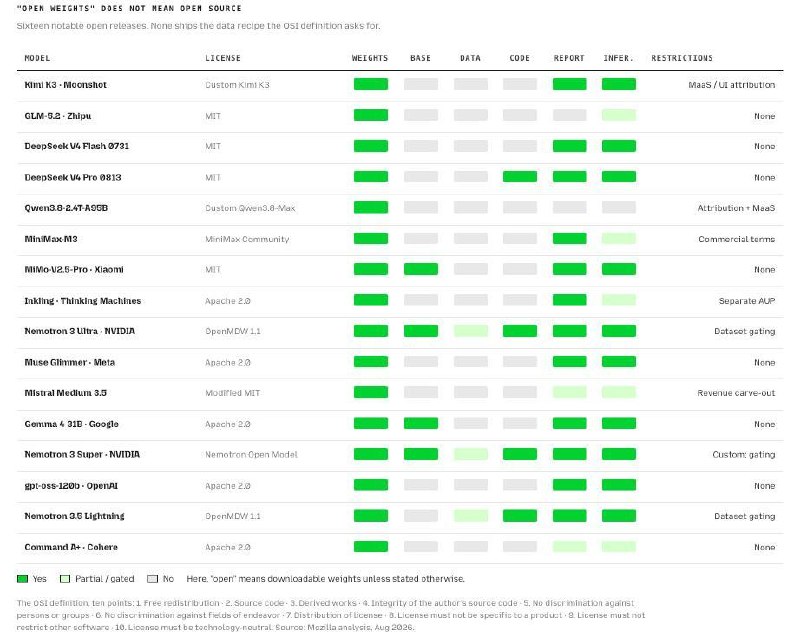
Task: Click the BASE column header
Action: pos(420,58)
